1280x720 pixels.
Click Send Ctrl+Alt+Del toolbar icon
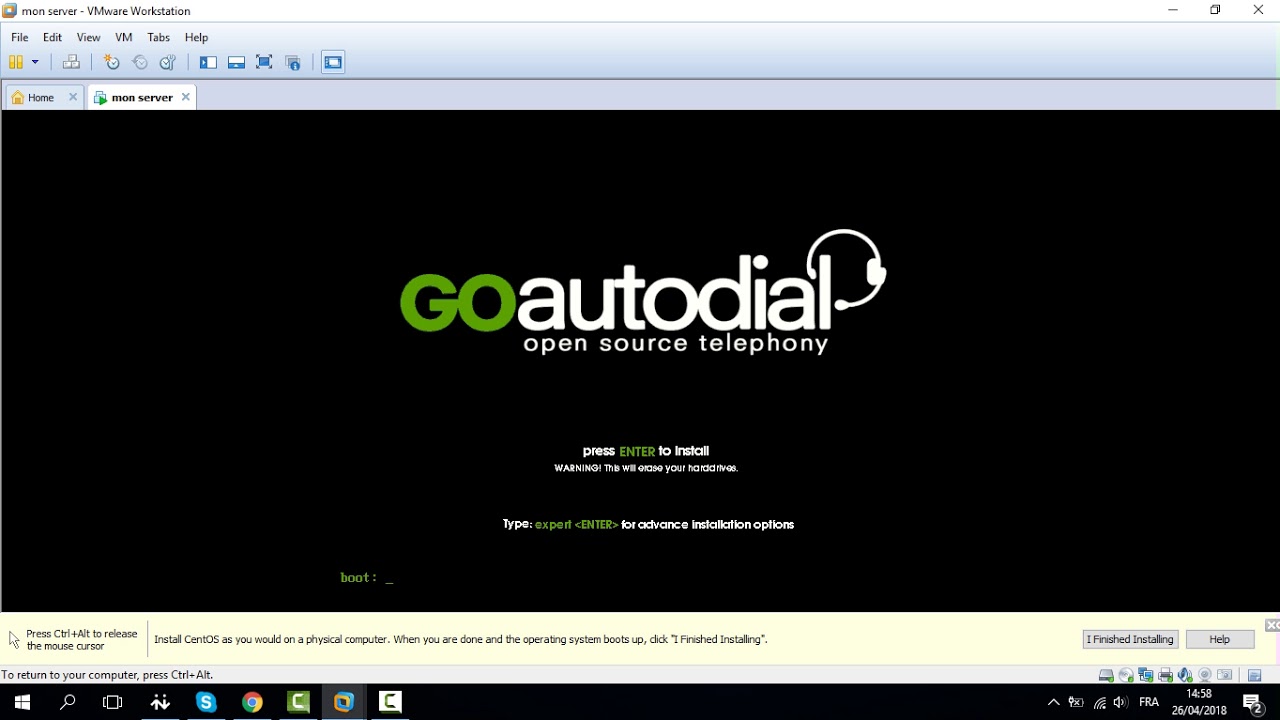point(71,62)
